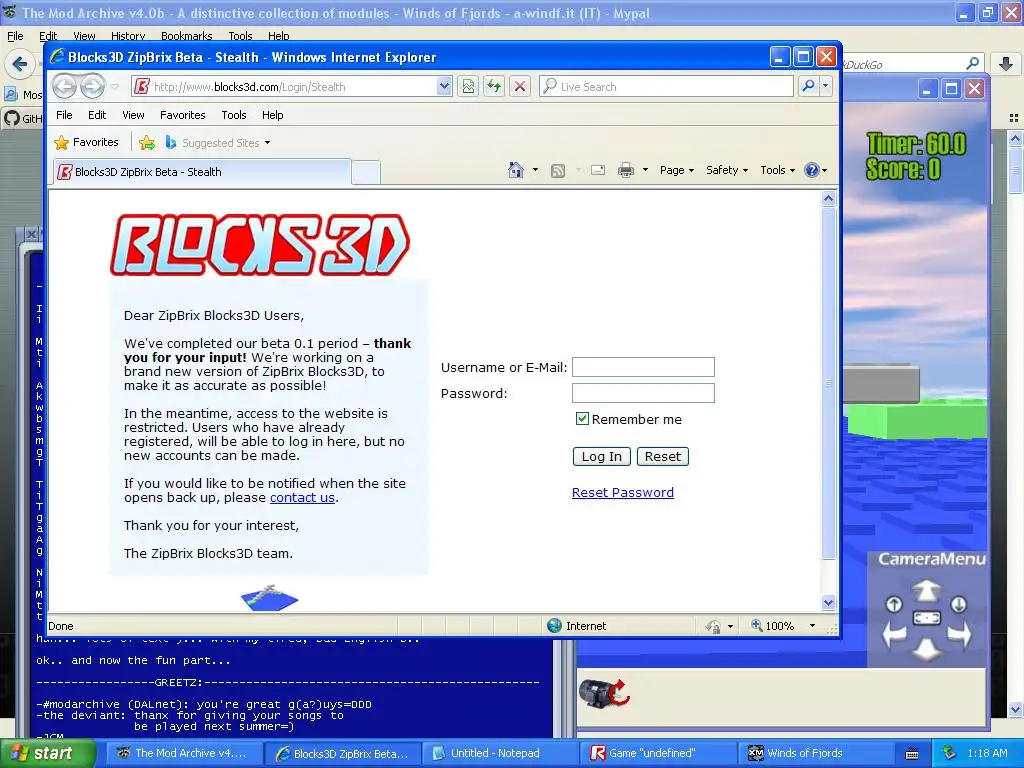Viewport: 1024px width, 768px height.
Task: Open the Favorites star button
Action: point(87,142)
